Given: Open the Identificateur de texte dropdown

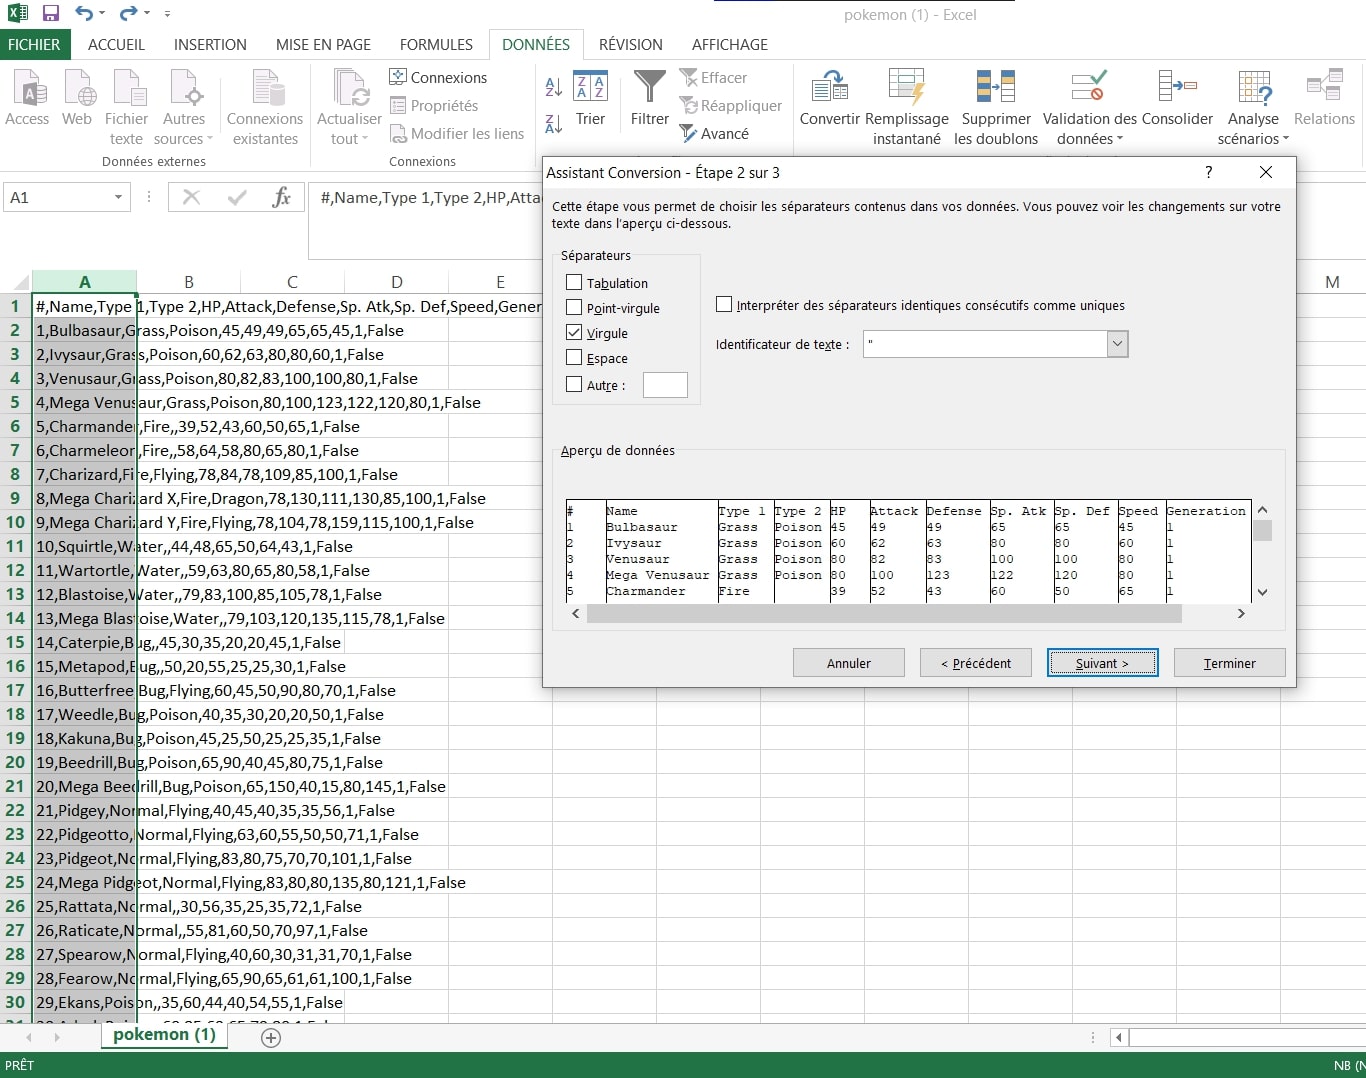Looking at the screenshot, I should 1117,344.
